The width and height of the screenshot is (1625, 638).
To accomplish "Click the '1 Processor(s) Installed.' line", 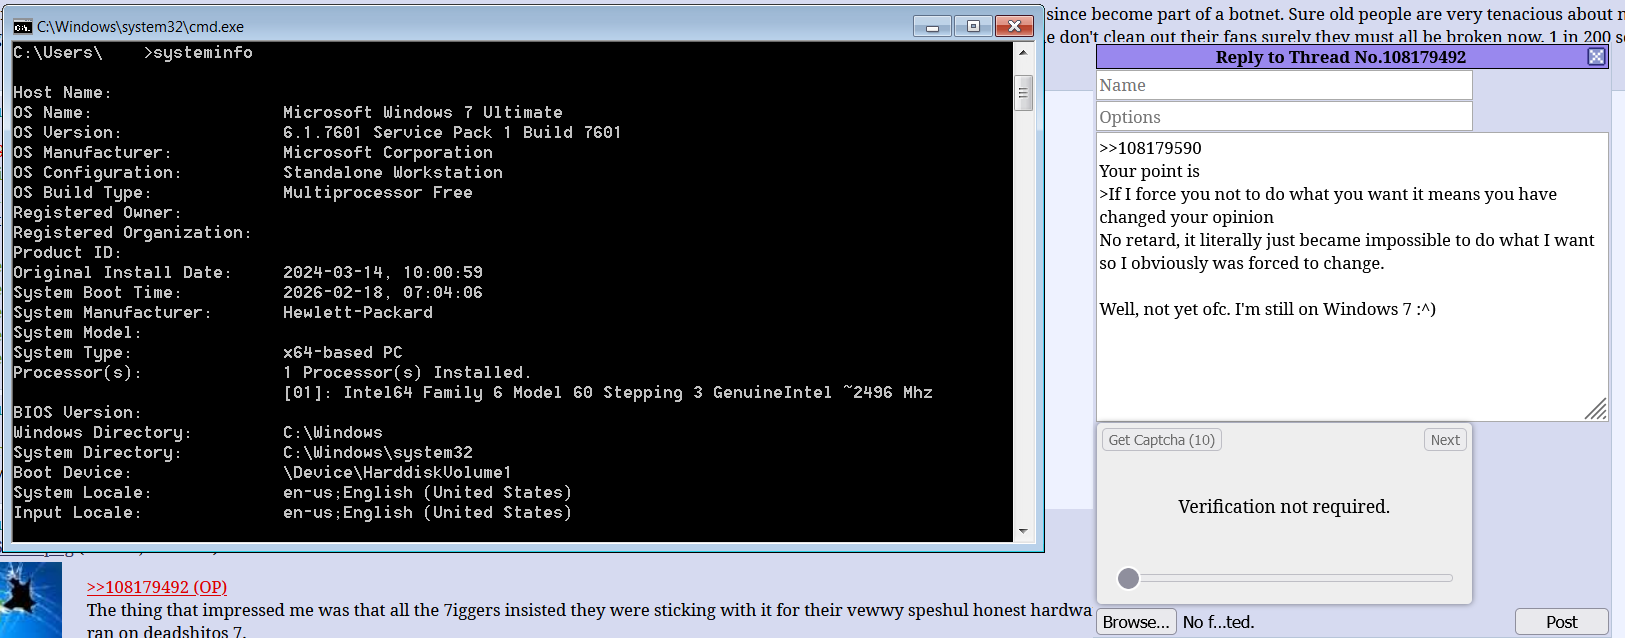I will (407, 372).
